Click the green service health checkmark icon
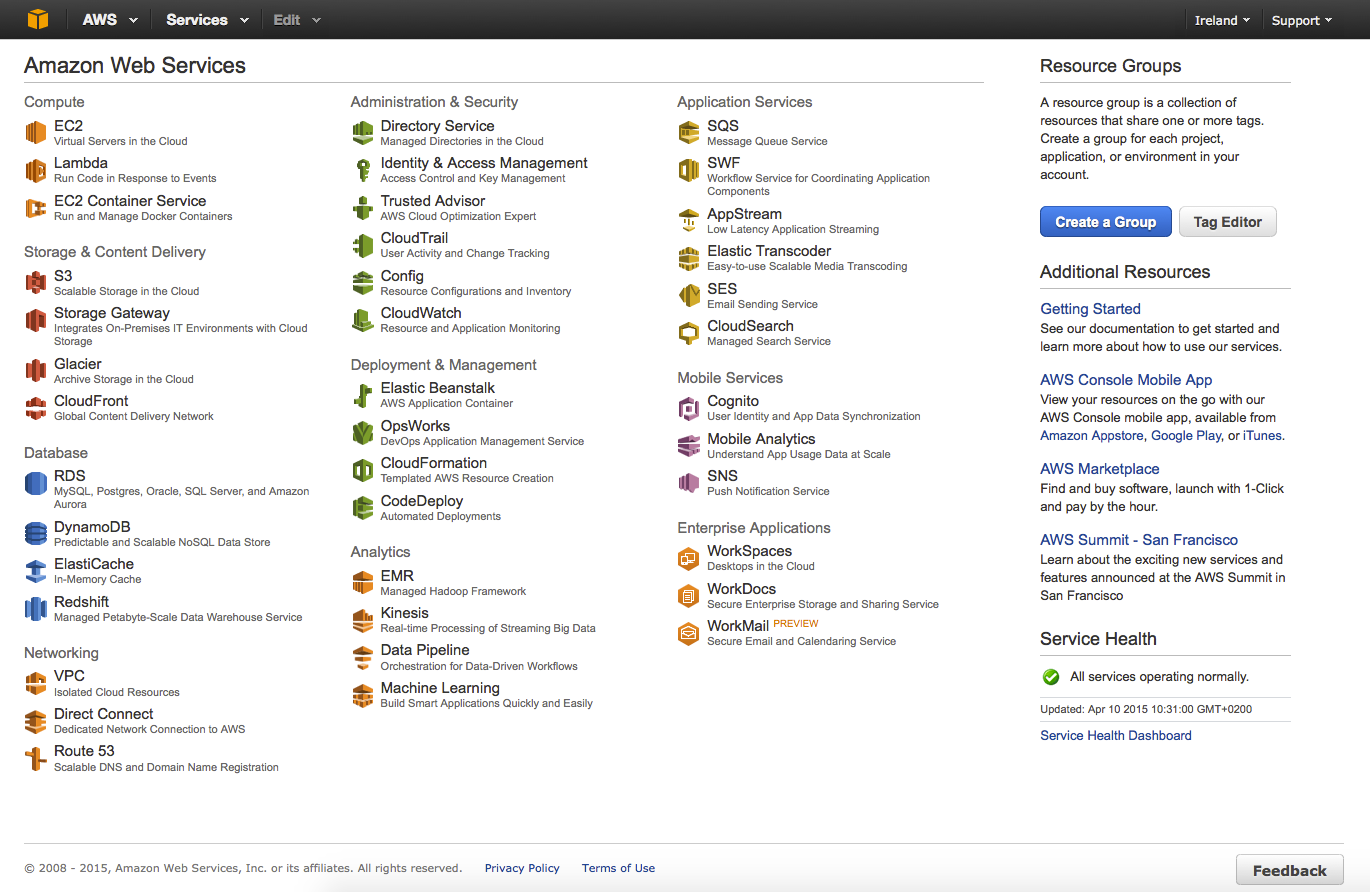 pyautogui.click(x=1051, y=677)
